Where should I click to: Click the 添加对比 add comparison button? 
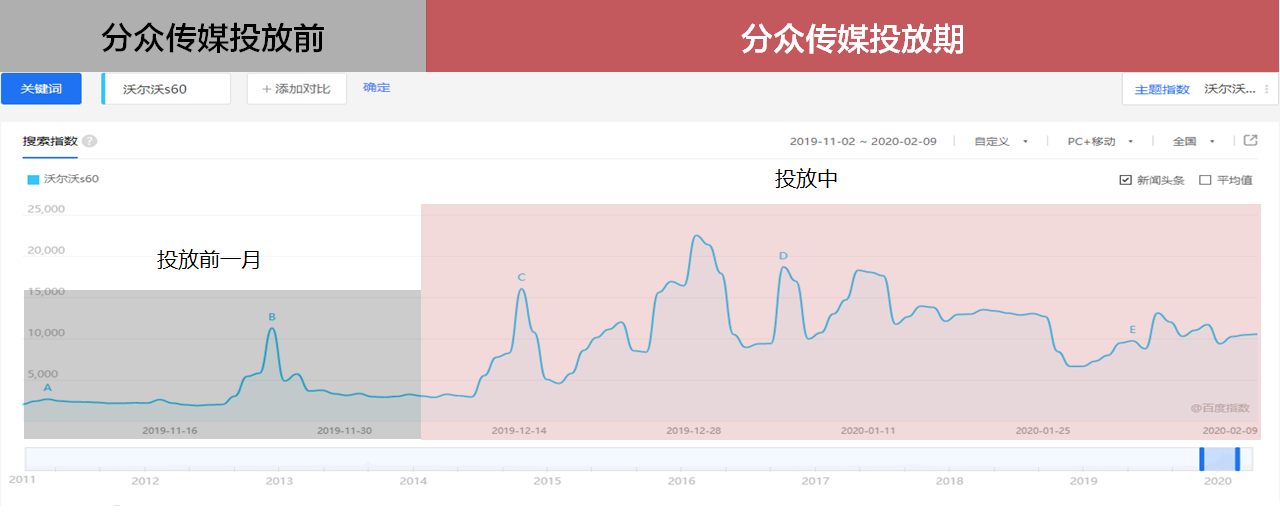[x=297, y=89]
